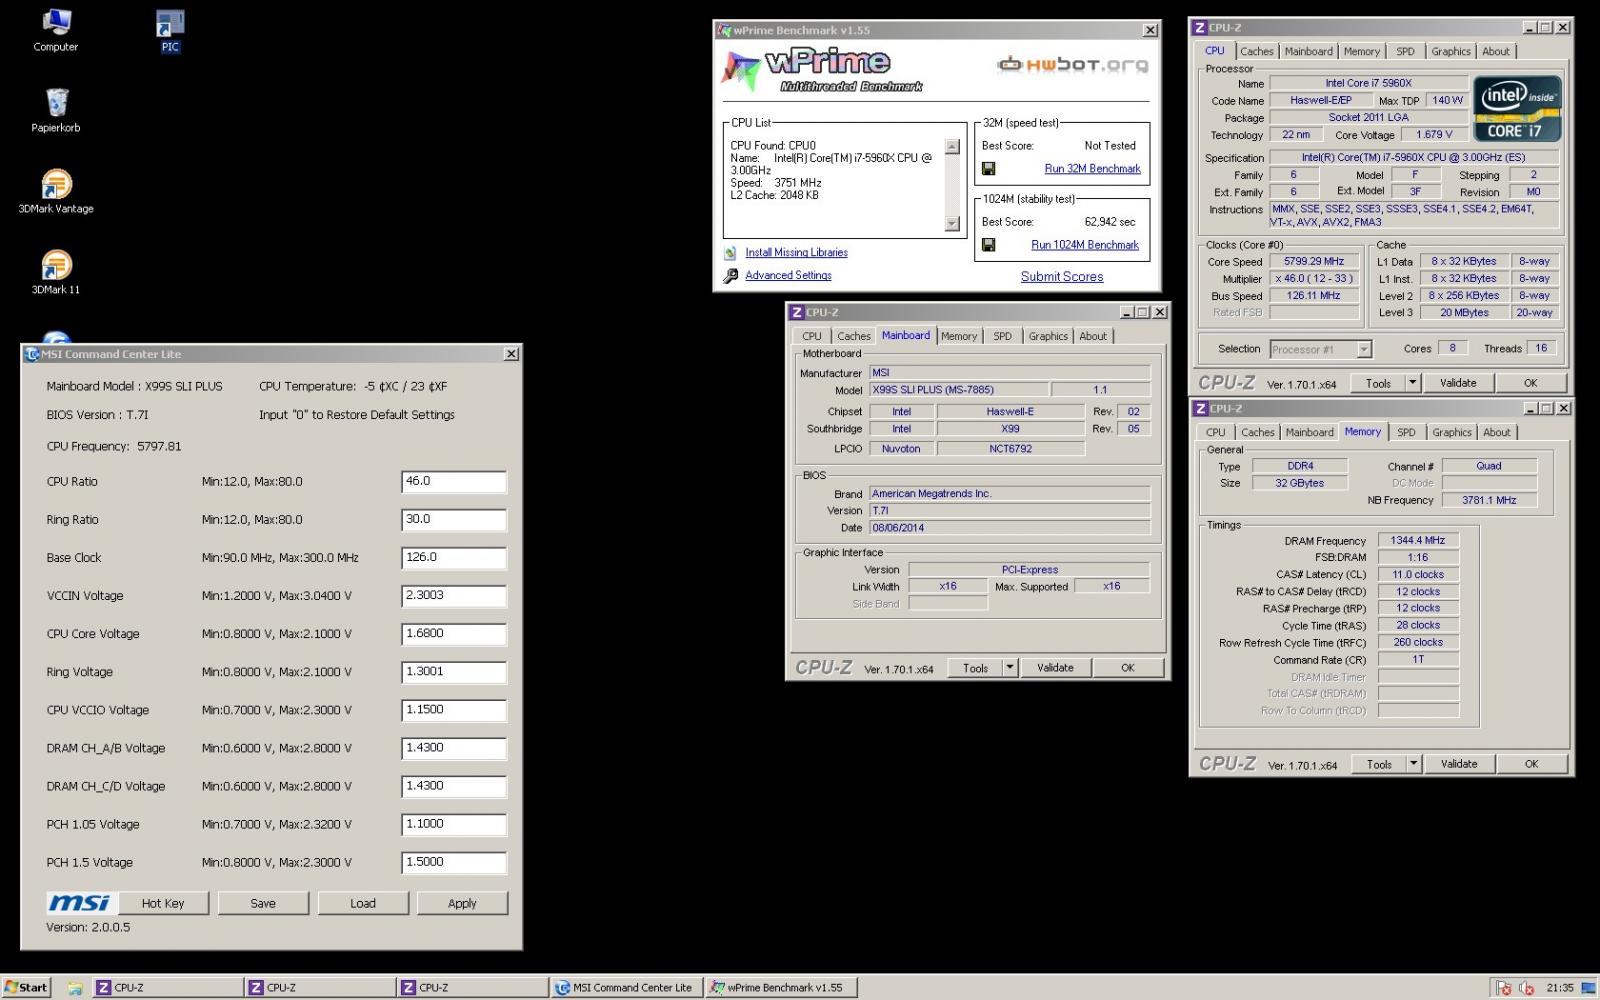Click the Run 1024M Benchmark link

[x=1085, y=245]
